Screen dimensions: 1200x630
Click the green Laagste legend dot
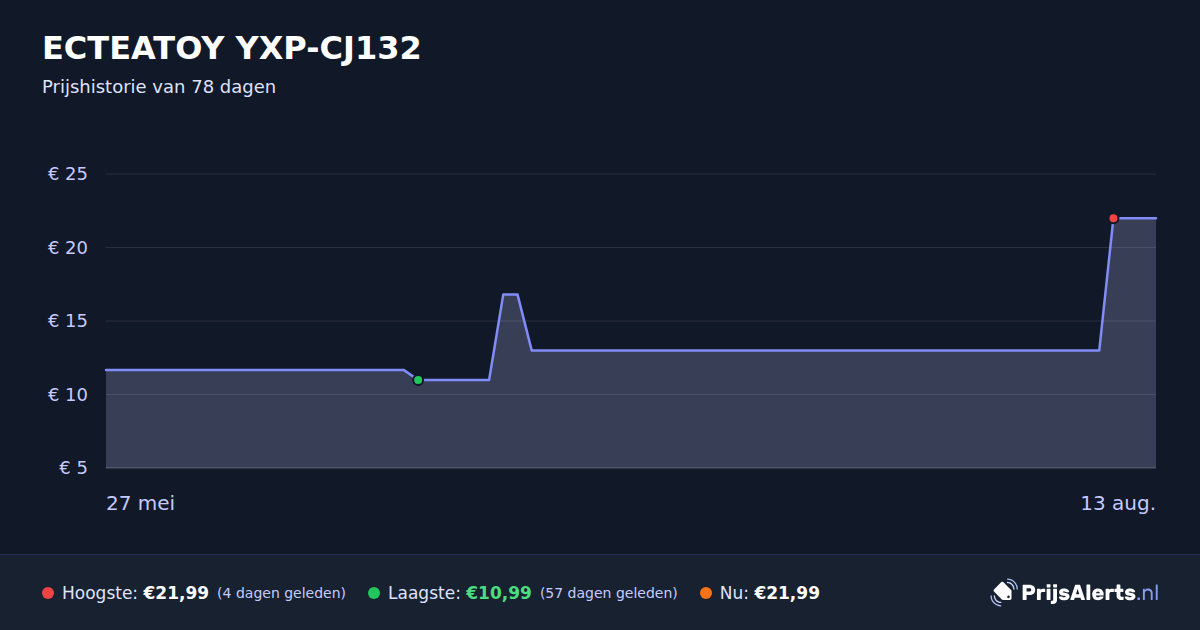(x=374, y=593)
